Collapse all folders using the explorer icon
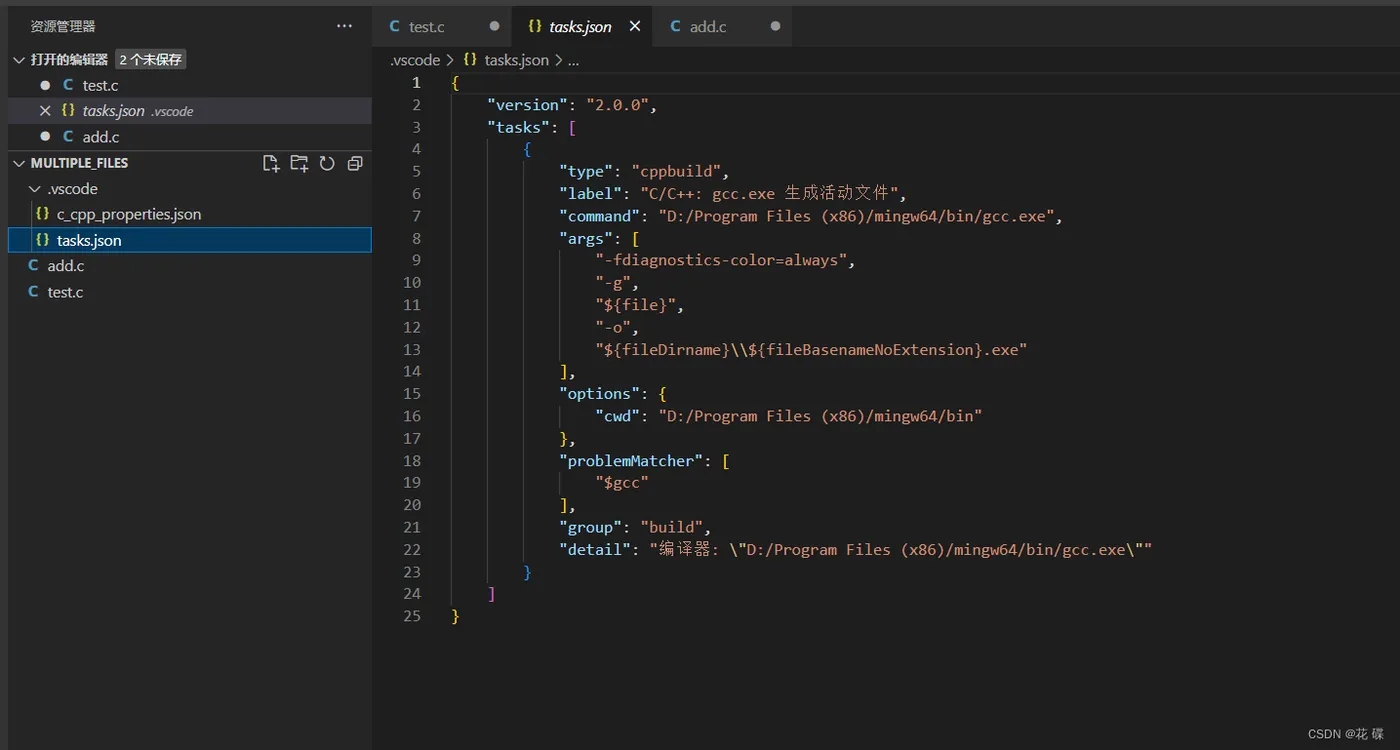1400x750 pixels. click(x=355, y=163)
